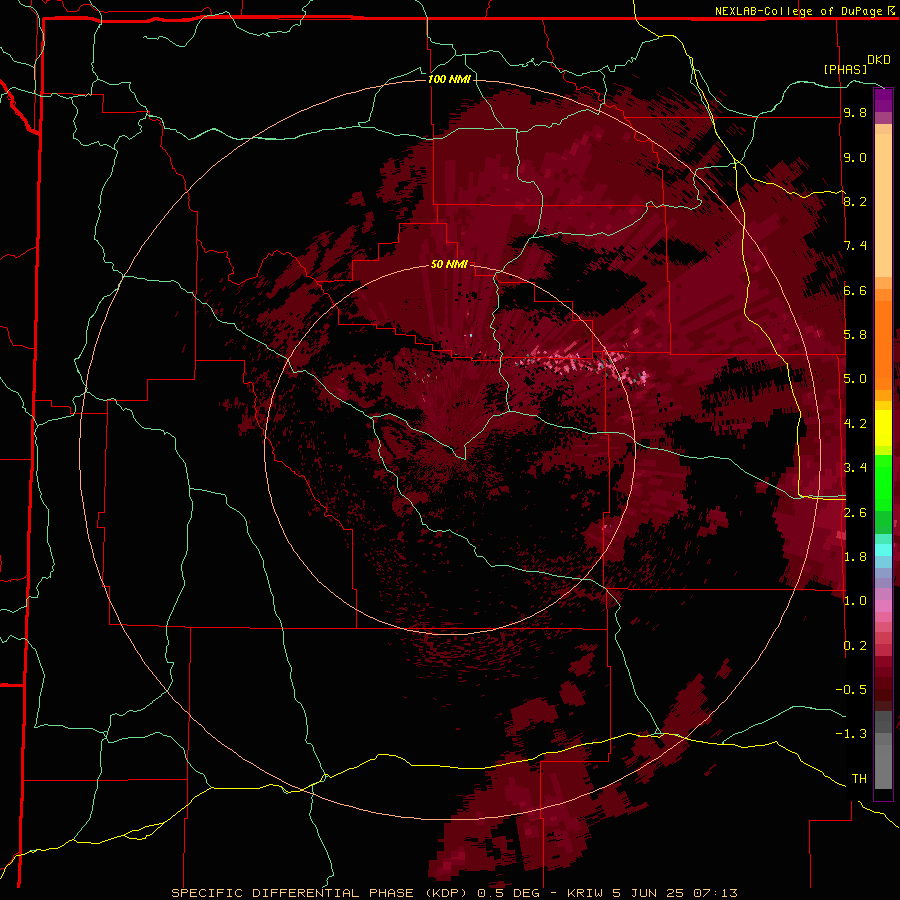Viewport: 900px width, 900px height.
Task: Select the bright green band of the scale
Action: [883, 482]
